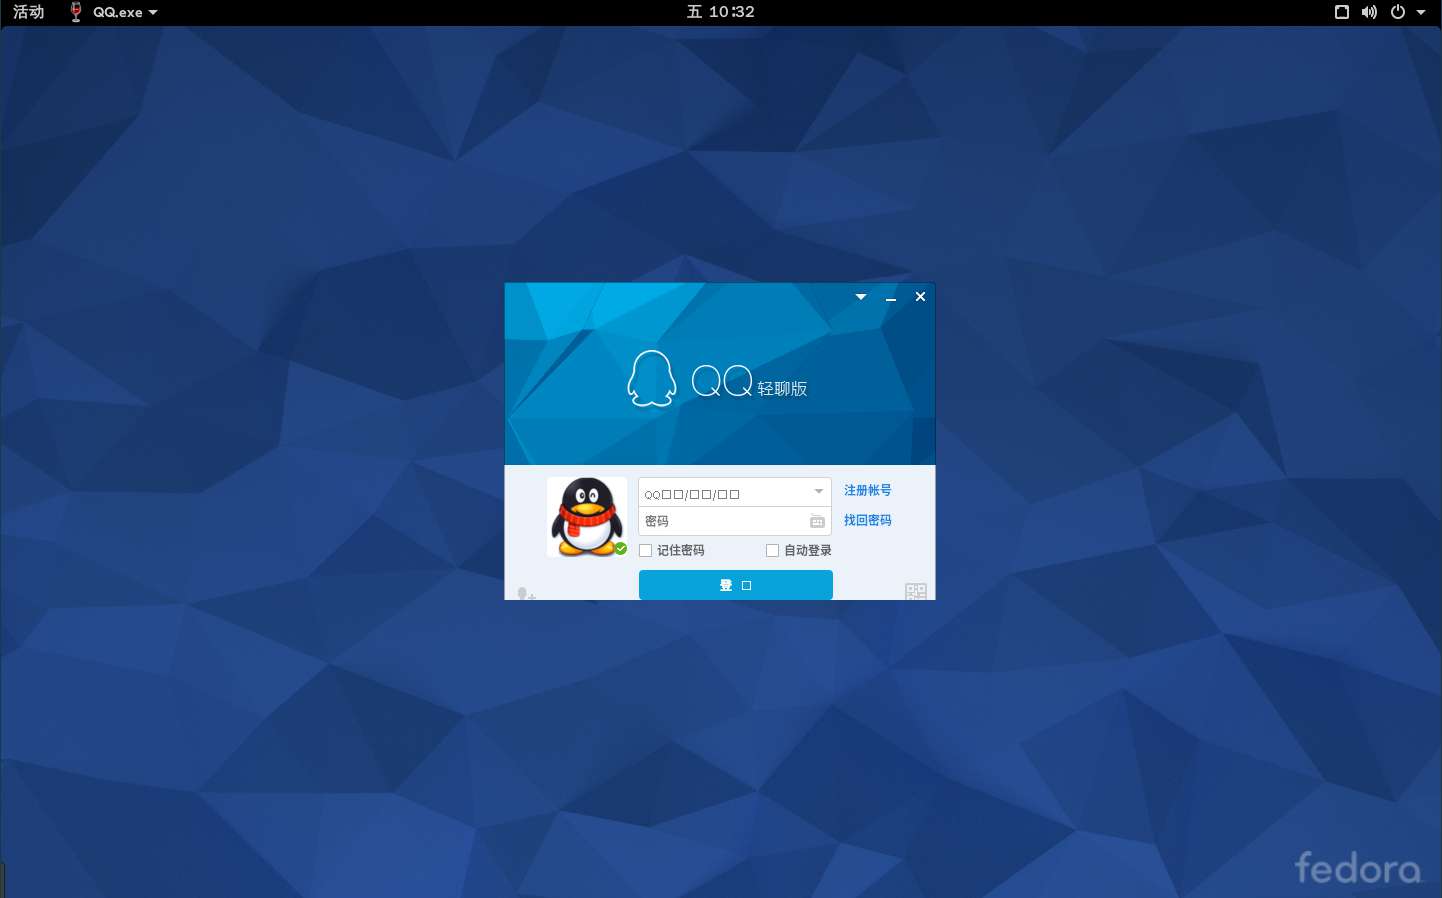Enable the 自动登录 checkbox

(x=772, y=550)
